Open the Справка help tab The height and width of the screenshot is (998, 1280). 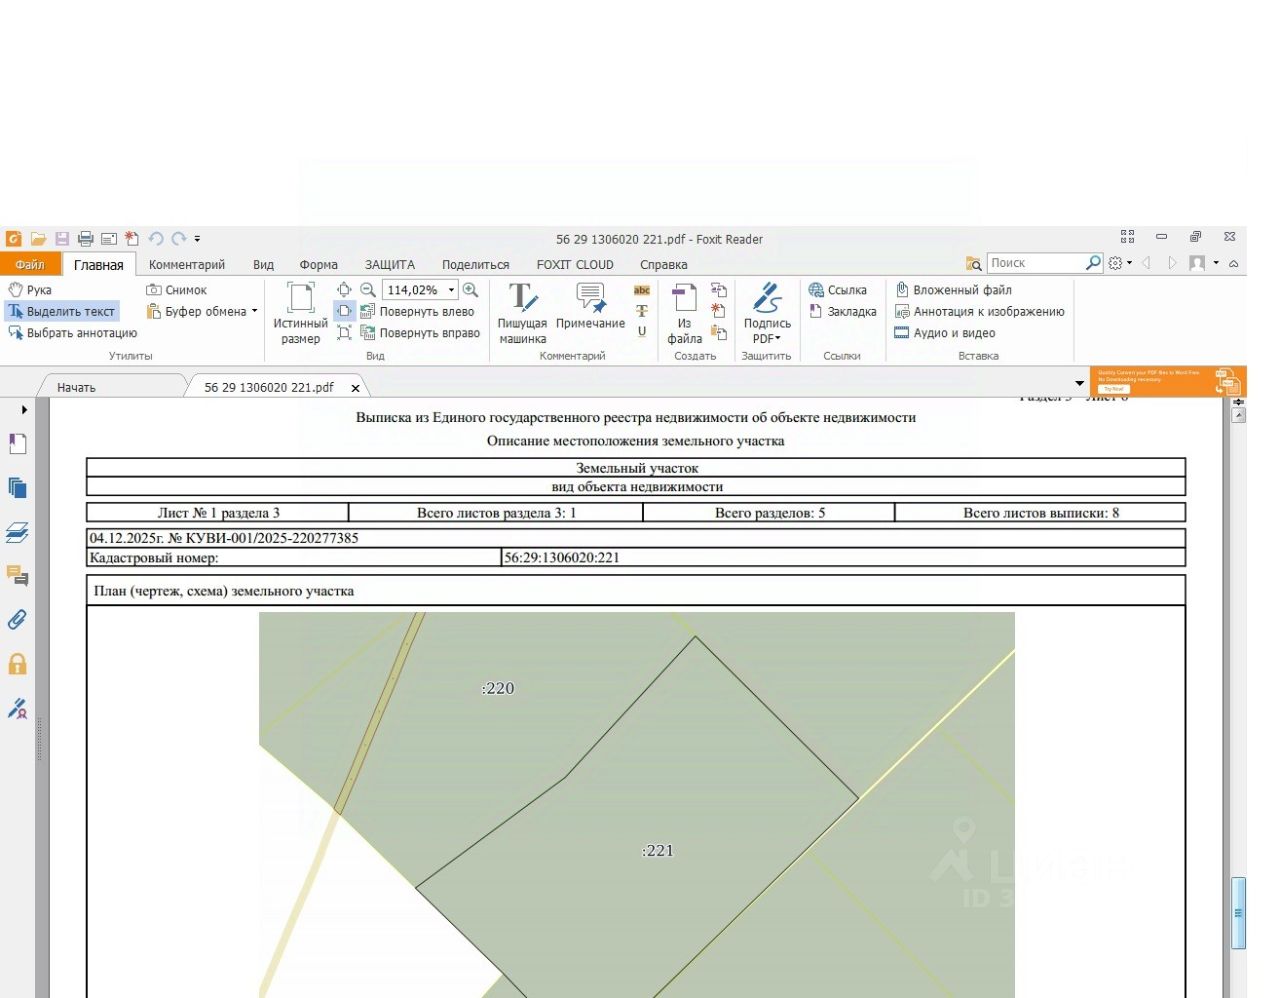point(664,265)
